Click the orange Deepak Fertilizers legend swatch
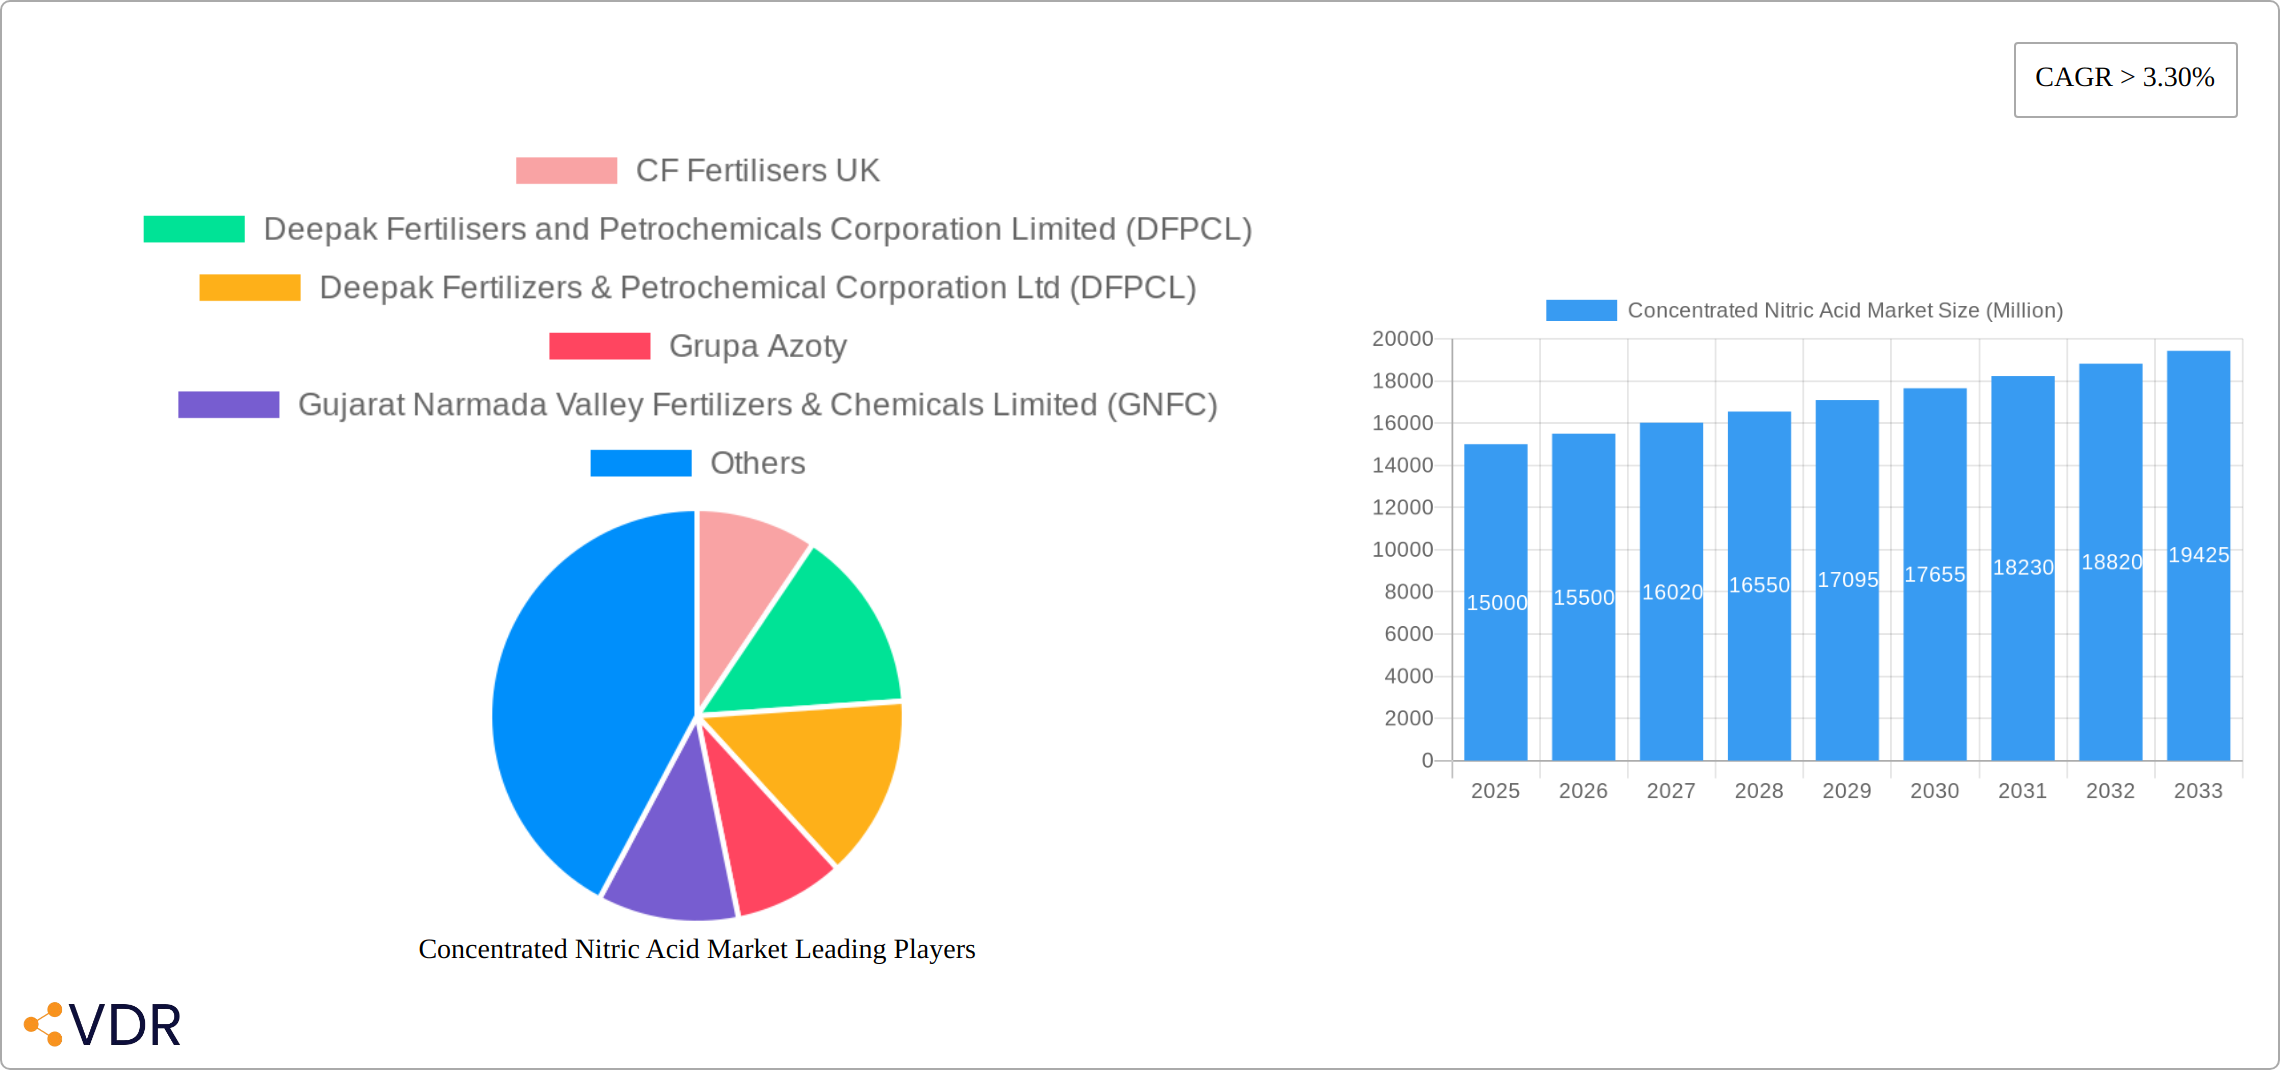Screen dimensions: 2280x1070 250,287
